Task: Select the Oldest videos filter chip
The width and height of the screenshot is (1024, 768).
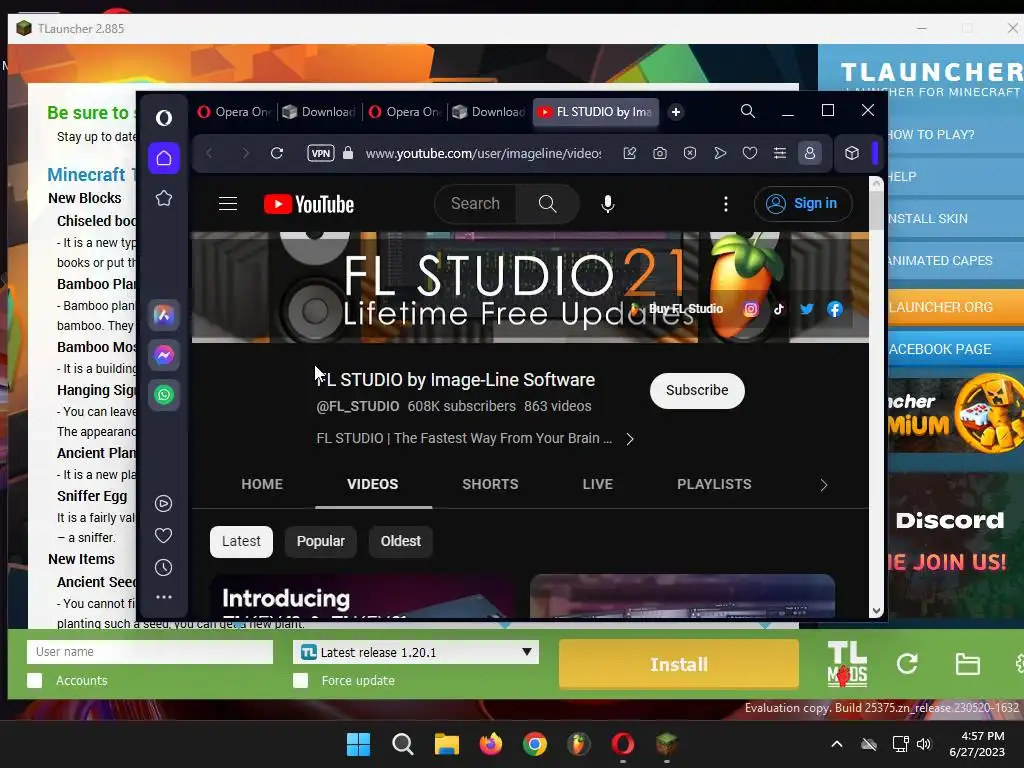Action: point(400,541)
